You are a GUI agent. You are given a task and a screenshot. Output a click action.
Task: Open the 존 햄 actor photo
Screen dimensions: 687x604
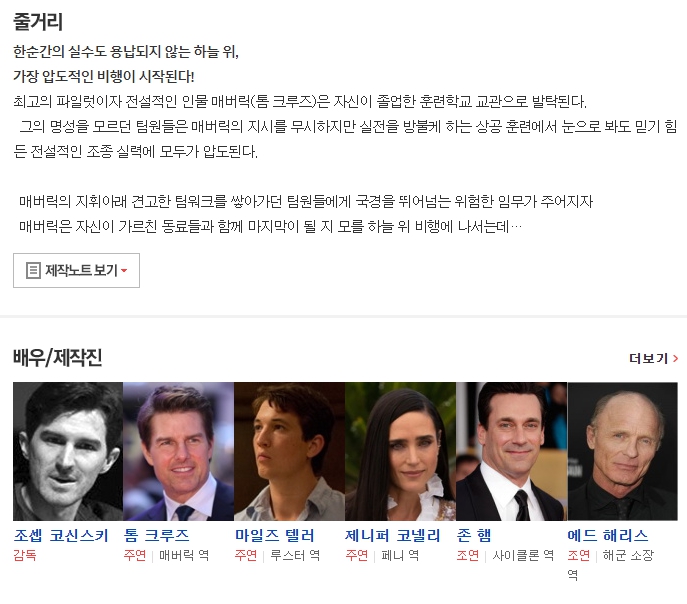pos(511,451)
